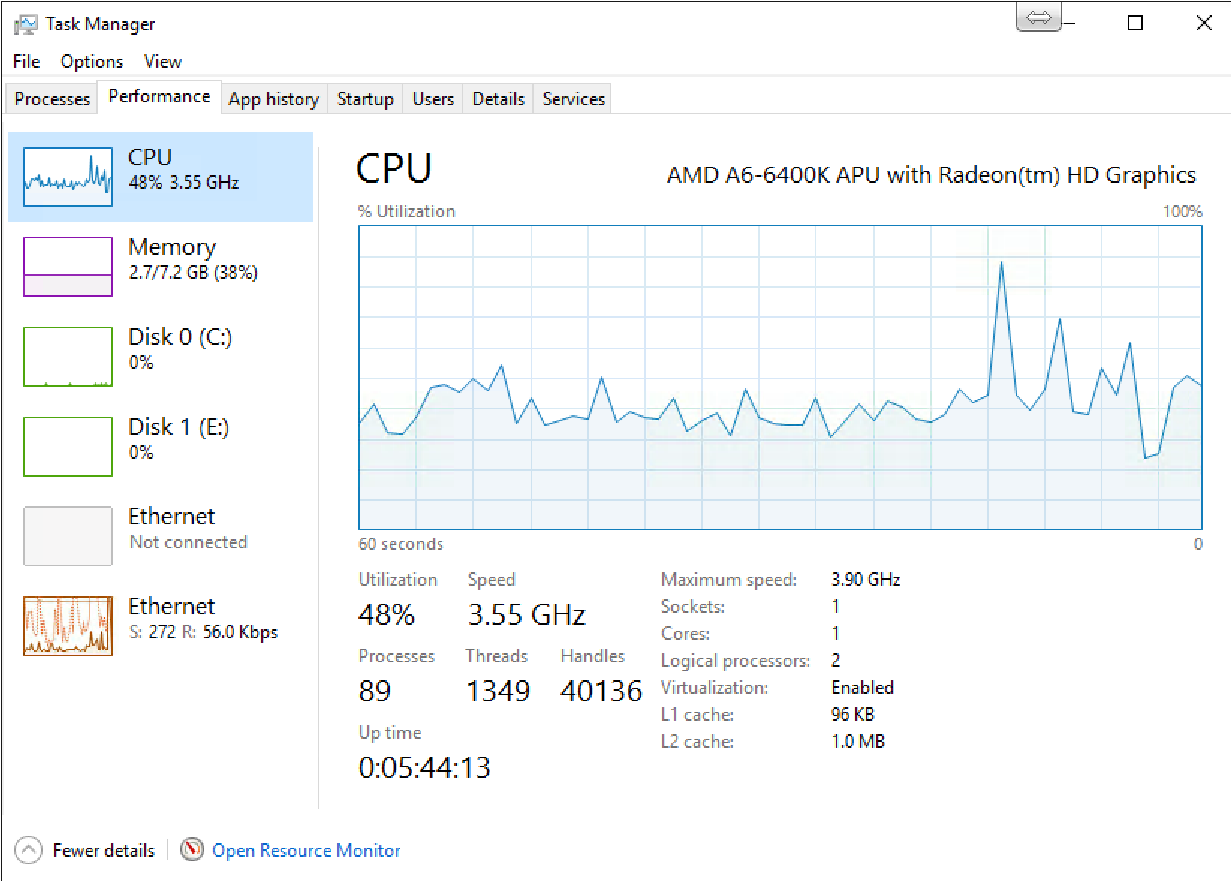This screenshot has width=1231, height=881.
Task: Click the double-arrow resize icon in title bar
Action: pos(1039,17)
